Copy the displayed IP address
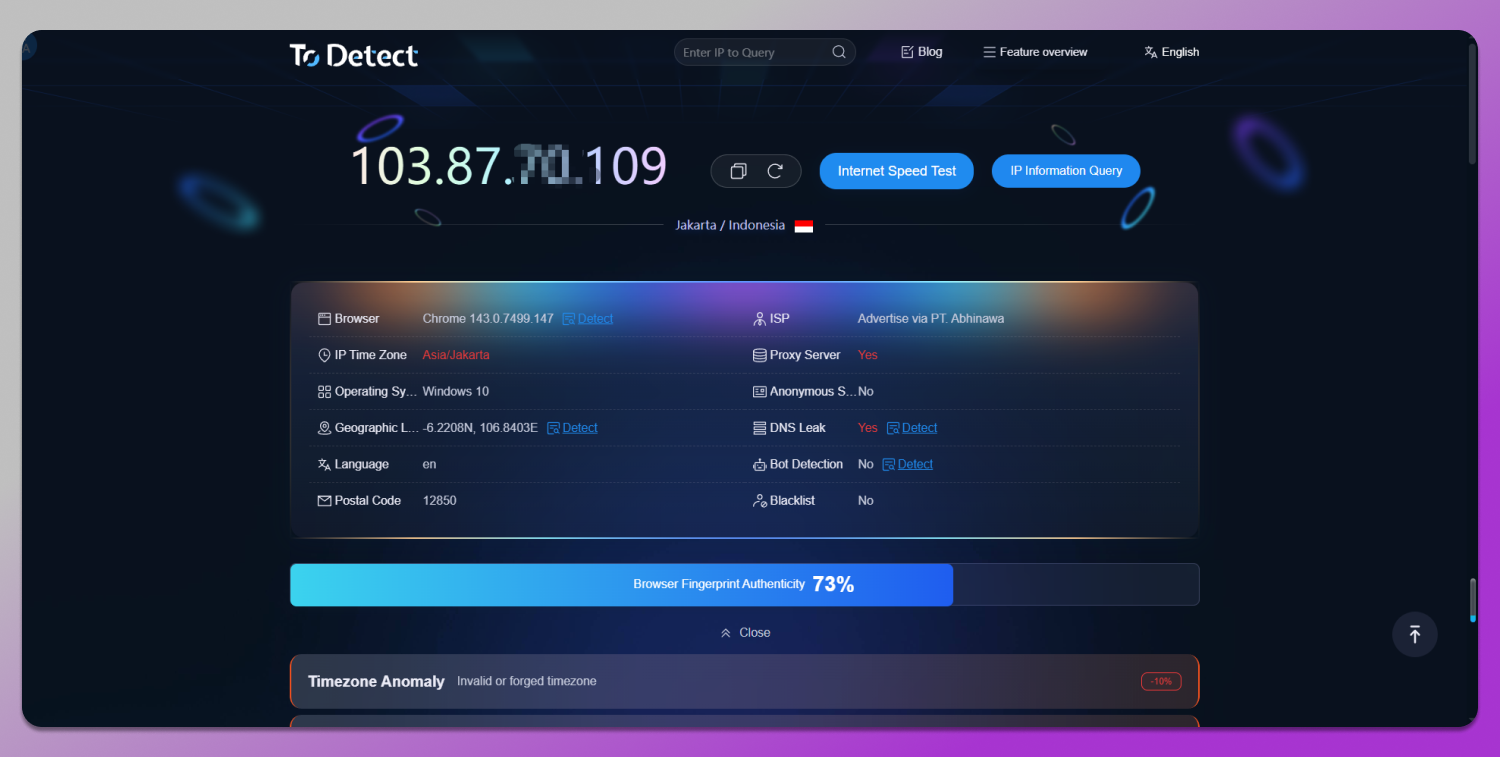The height and width of the screenshot is (757, 1500). click(736, 171)
